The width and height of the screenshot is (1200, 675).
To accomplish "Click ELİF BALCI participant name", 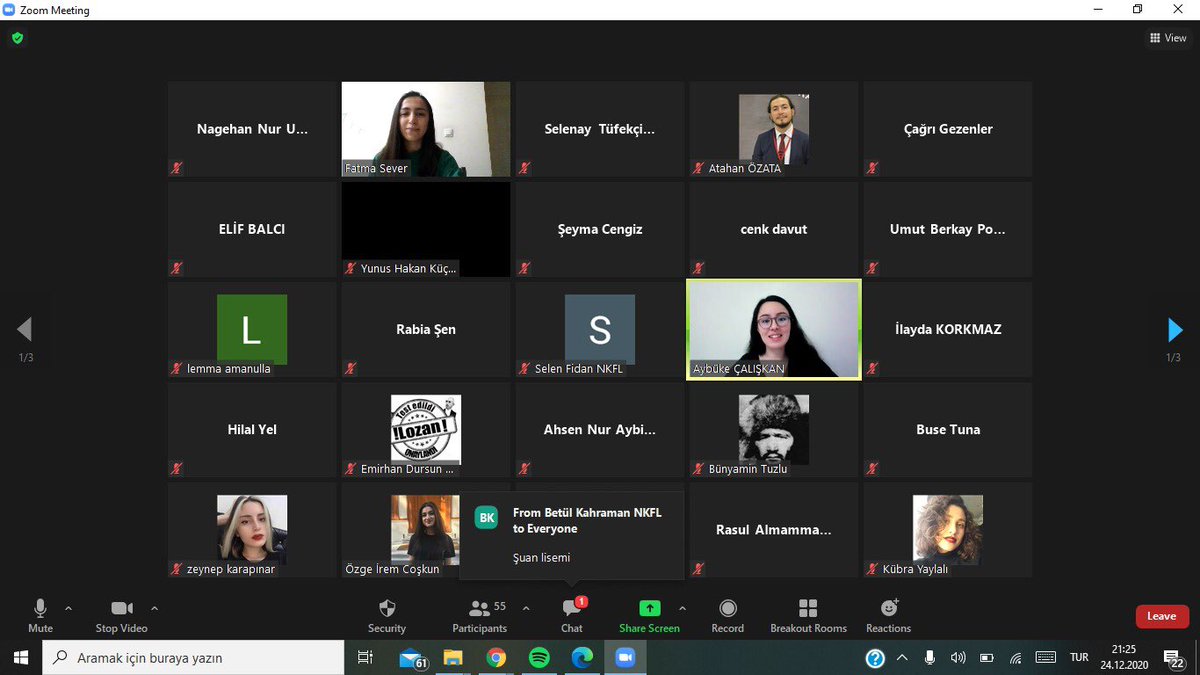I will (252, 229).
